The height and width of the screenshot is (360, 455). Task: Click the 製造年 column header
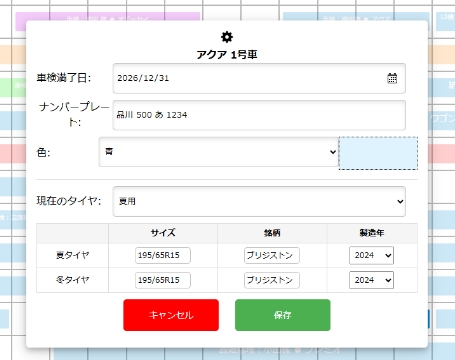tap(372, 233)
